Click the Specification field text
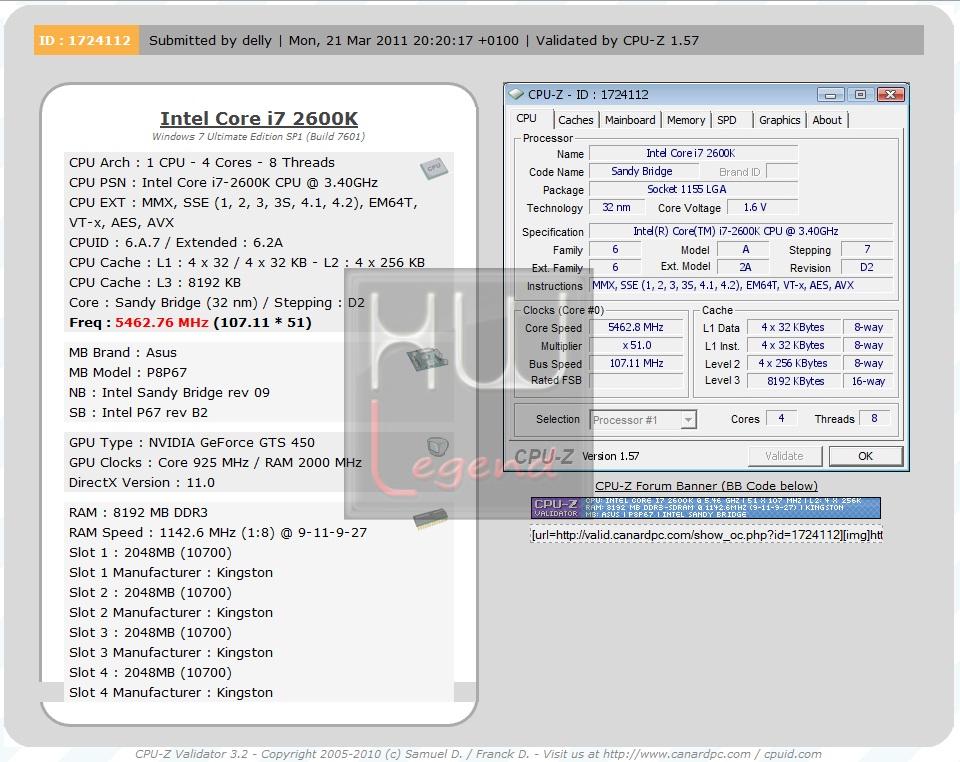The width and height of the screenshot is (960, 762). click(x=740, y=231)
